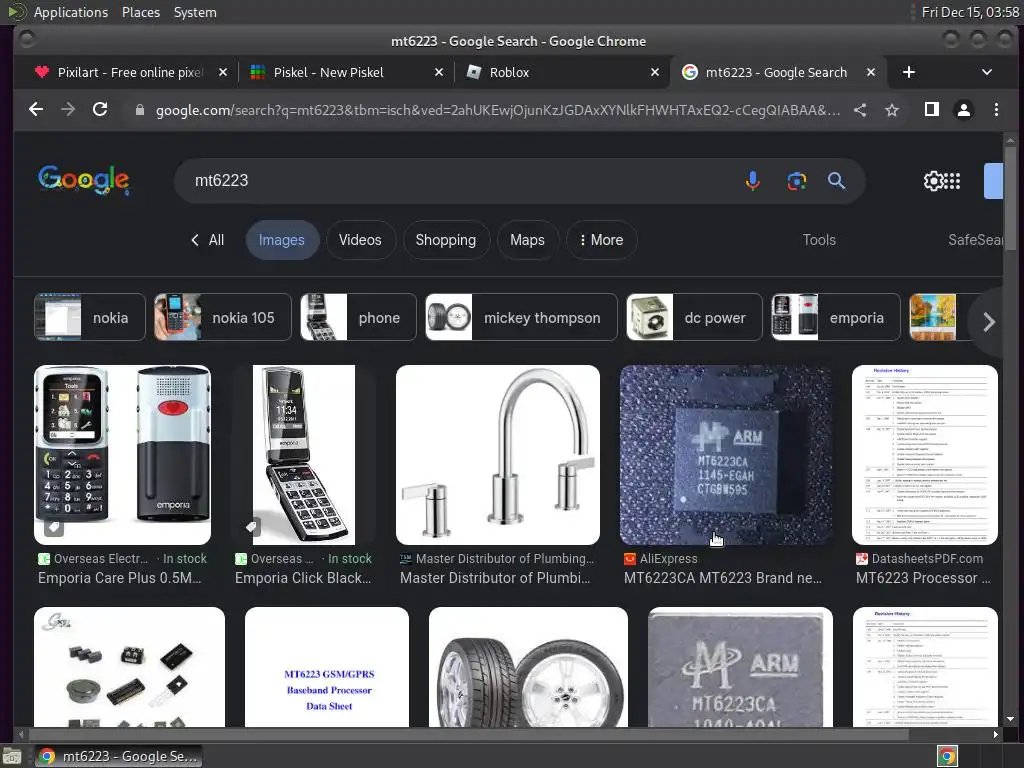Screen dimensions: 1024x768
Task: Open the System menu
Action: pyautogui.click(x=195, y=12)
